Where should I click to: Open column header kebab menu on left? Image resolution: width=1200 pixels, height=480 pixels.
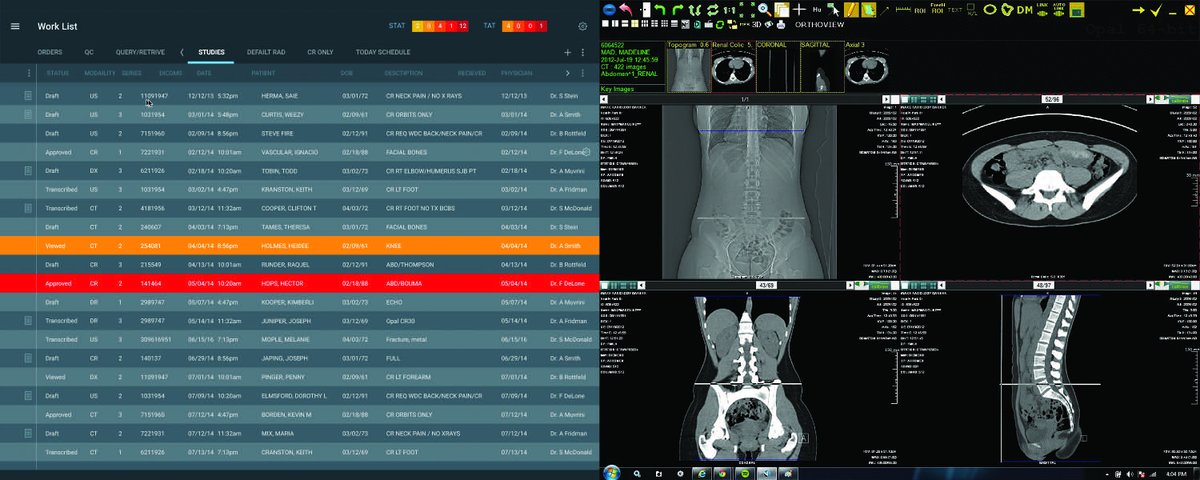[29, 73]
